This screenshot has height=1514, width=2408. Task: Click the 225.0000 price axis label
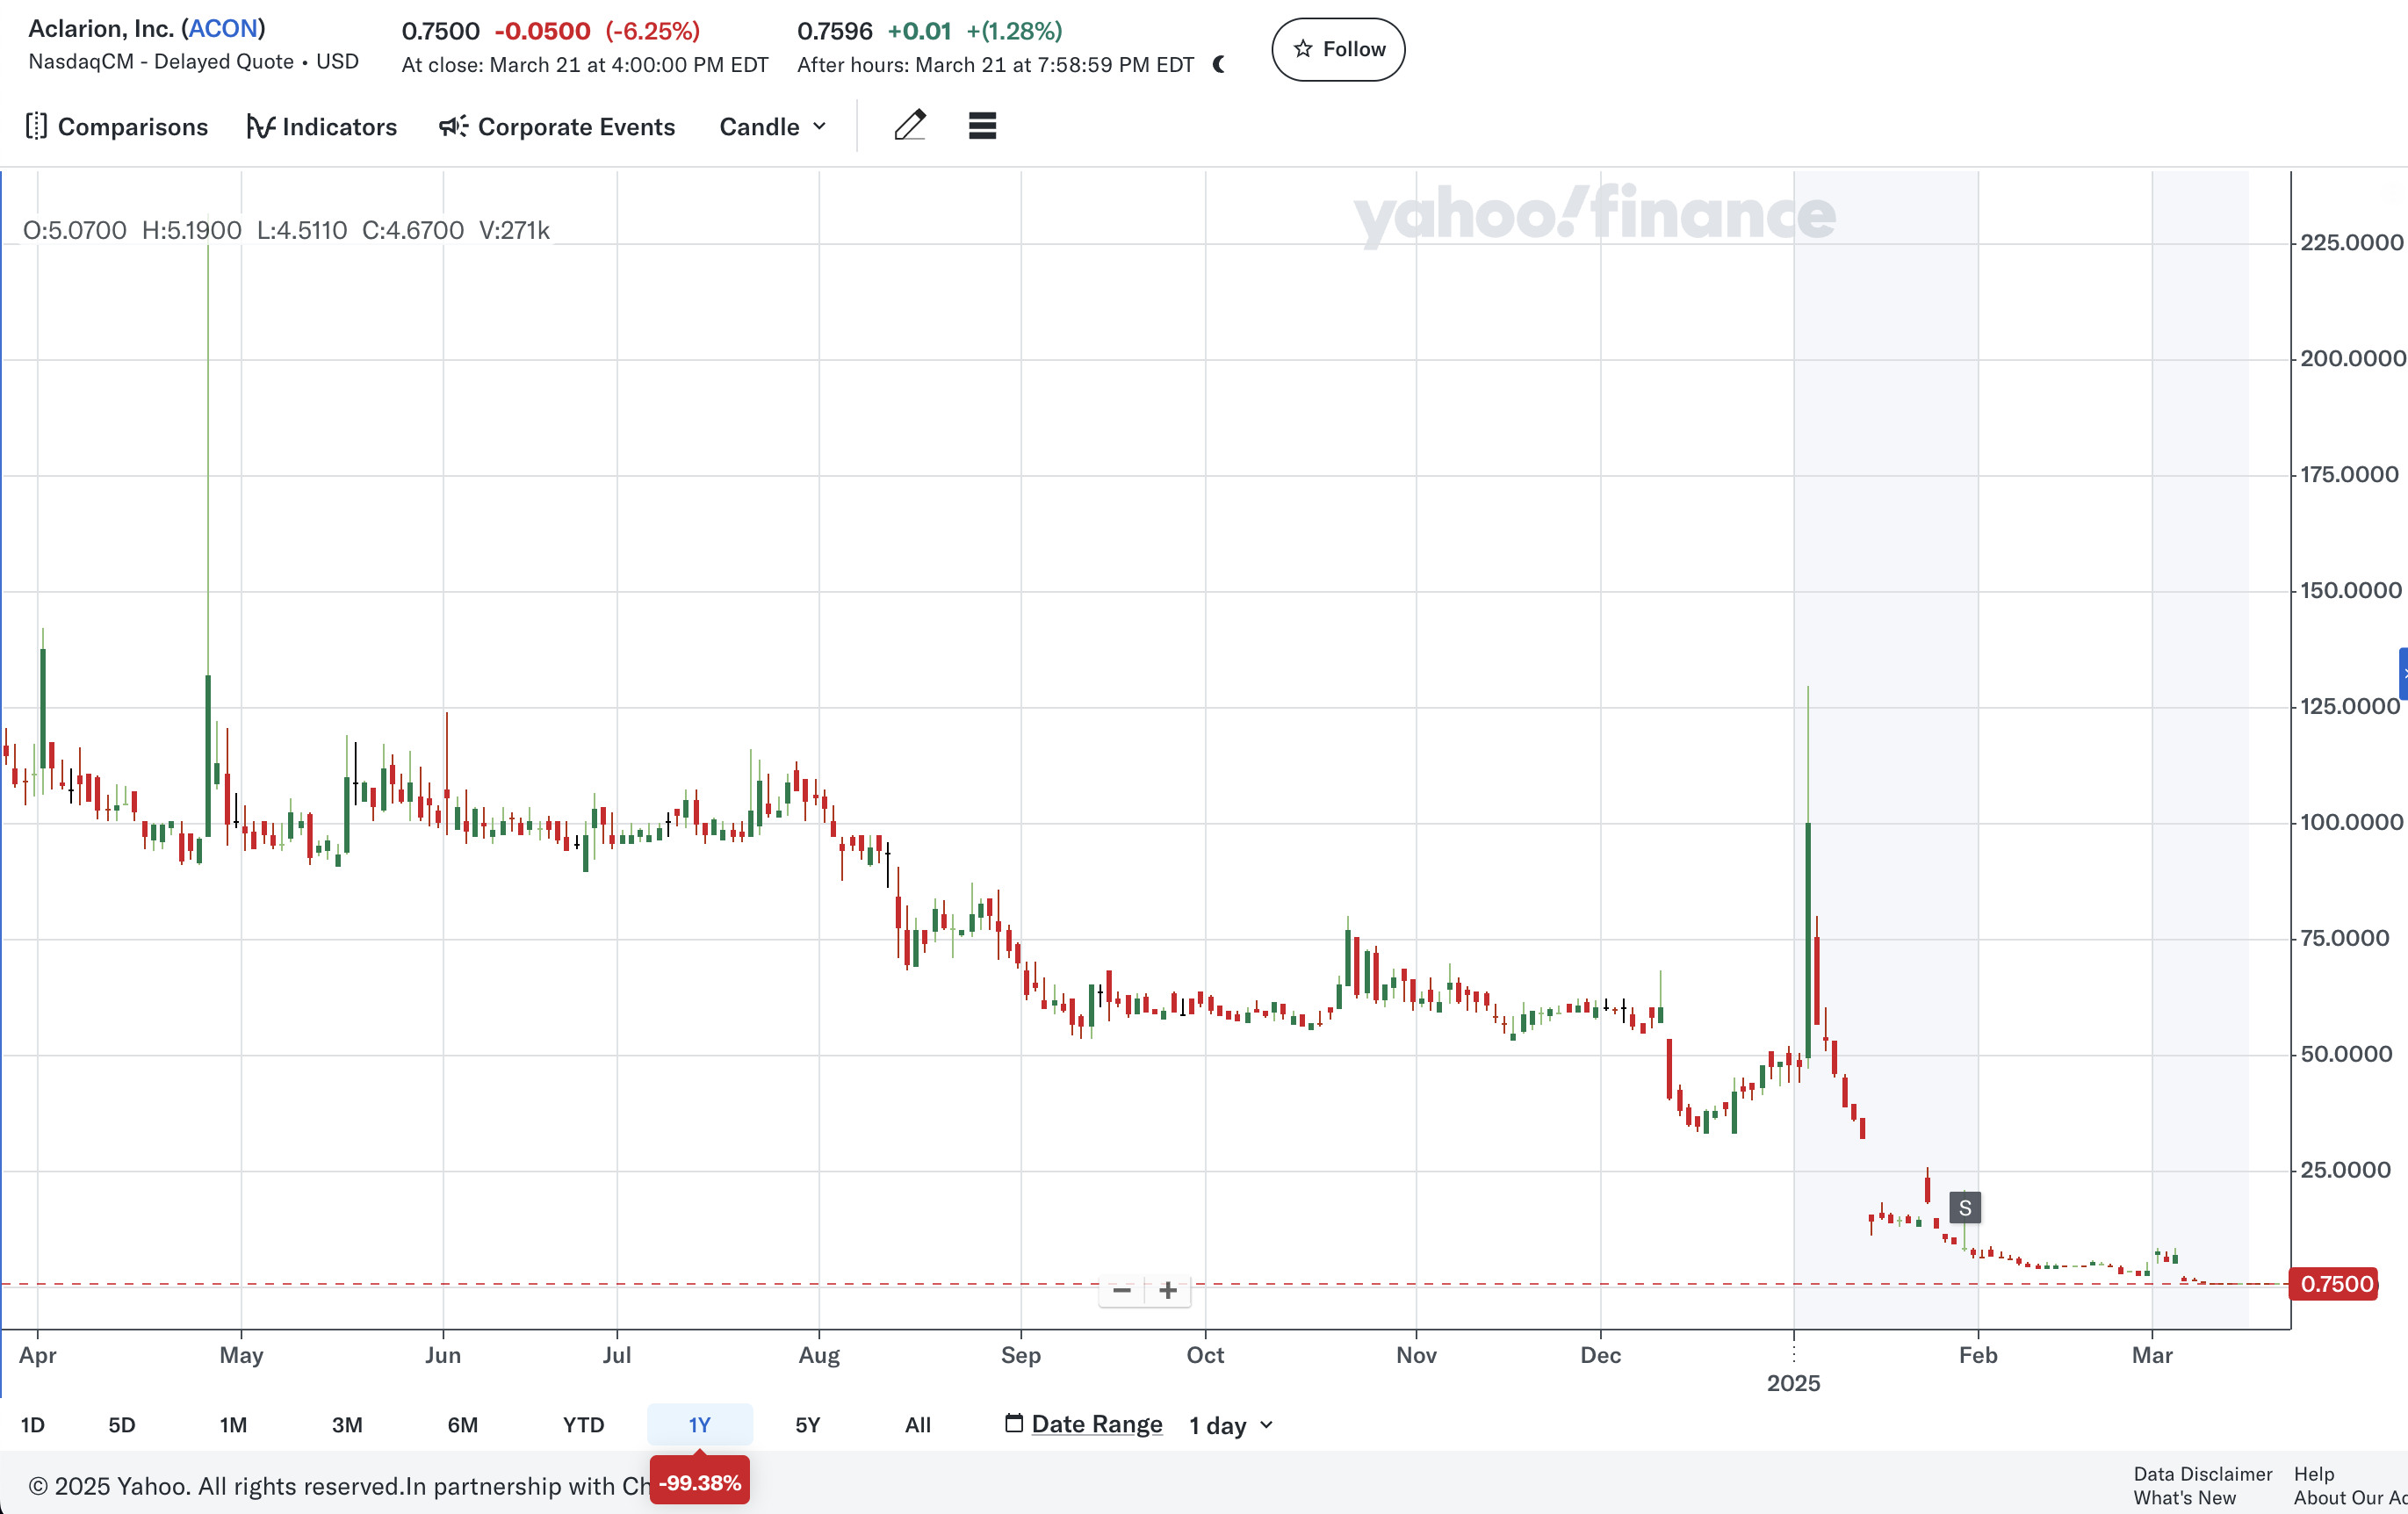point(2351,242)
